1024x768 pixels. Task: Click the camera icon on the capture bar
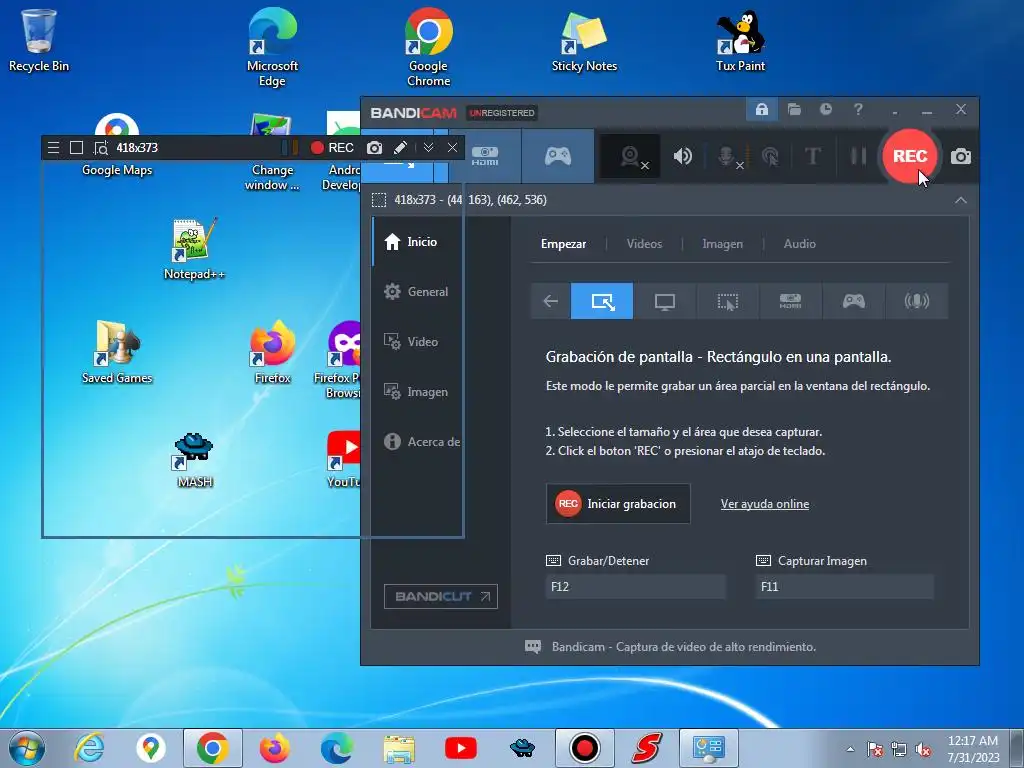pos(374,148)
